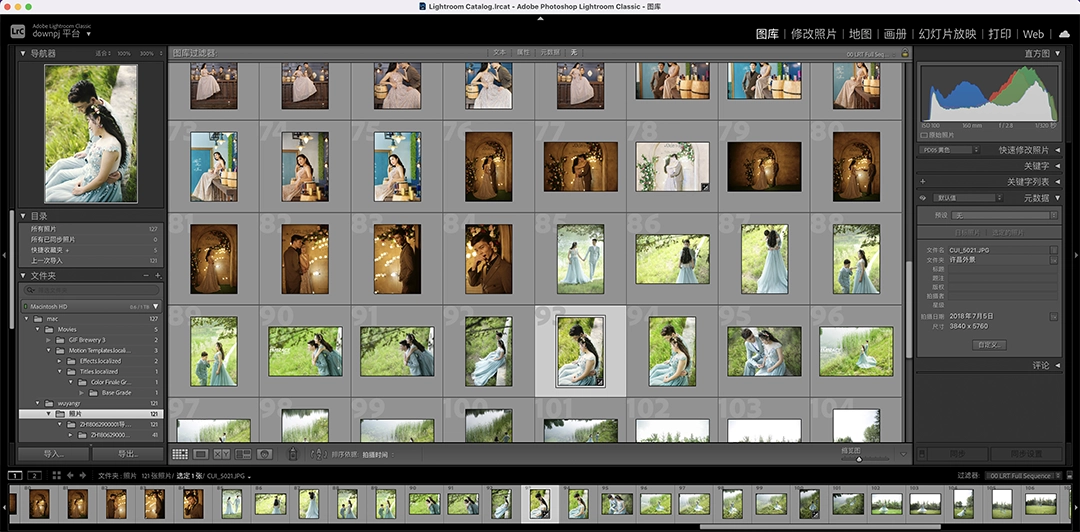
Task: Click the Import button
Action: click(x=53, y=454)
